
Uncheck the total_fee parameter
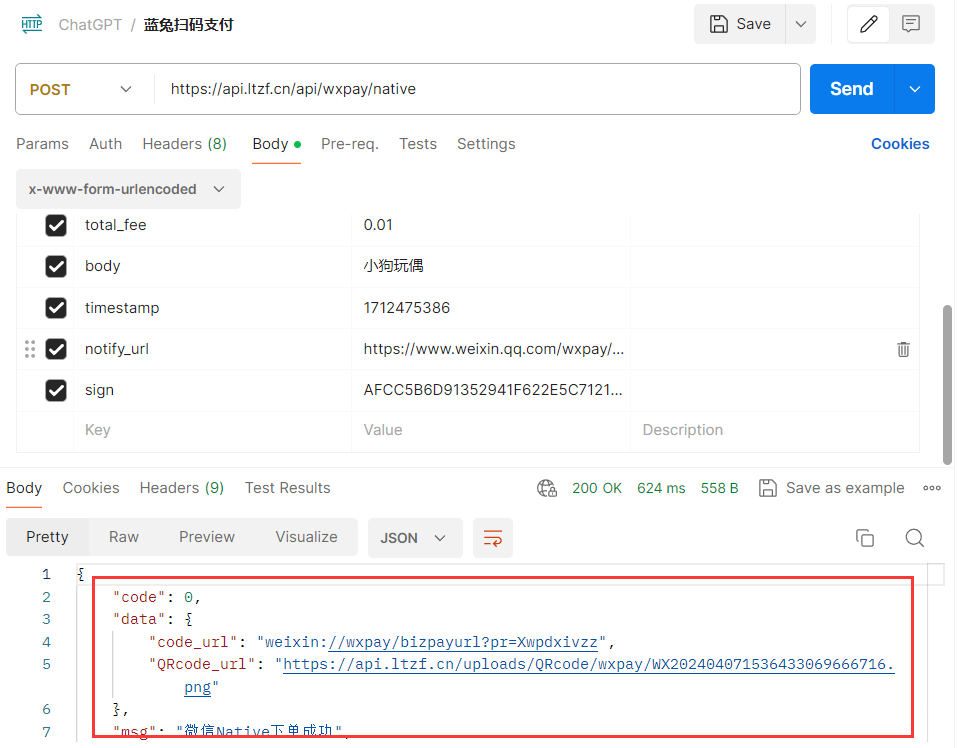click(56, 225)
